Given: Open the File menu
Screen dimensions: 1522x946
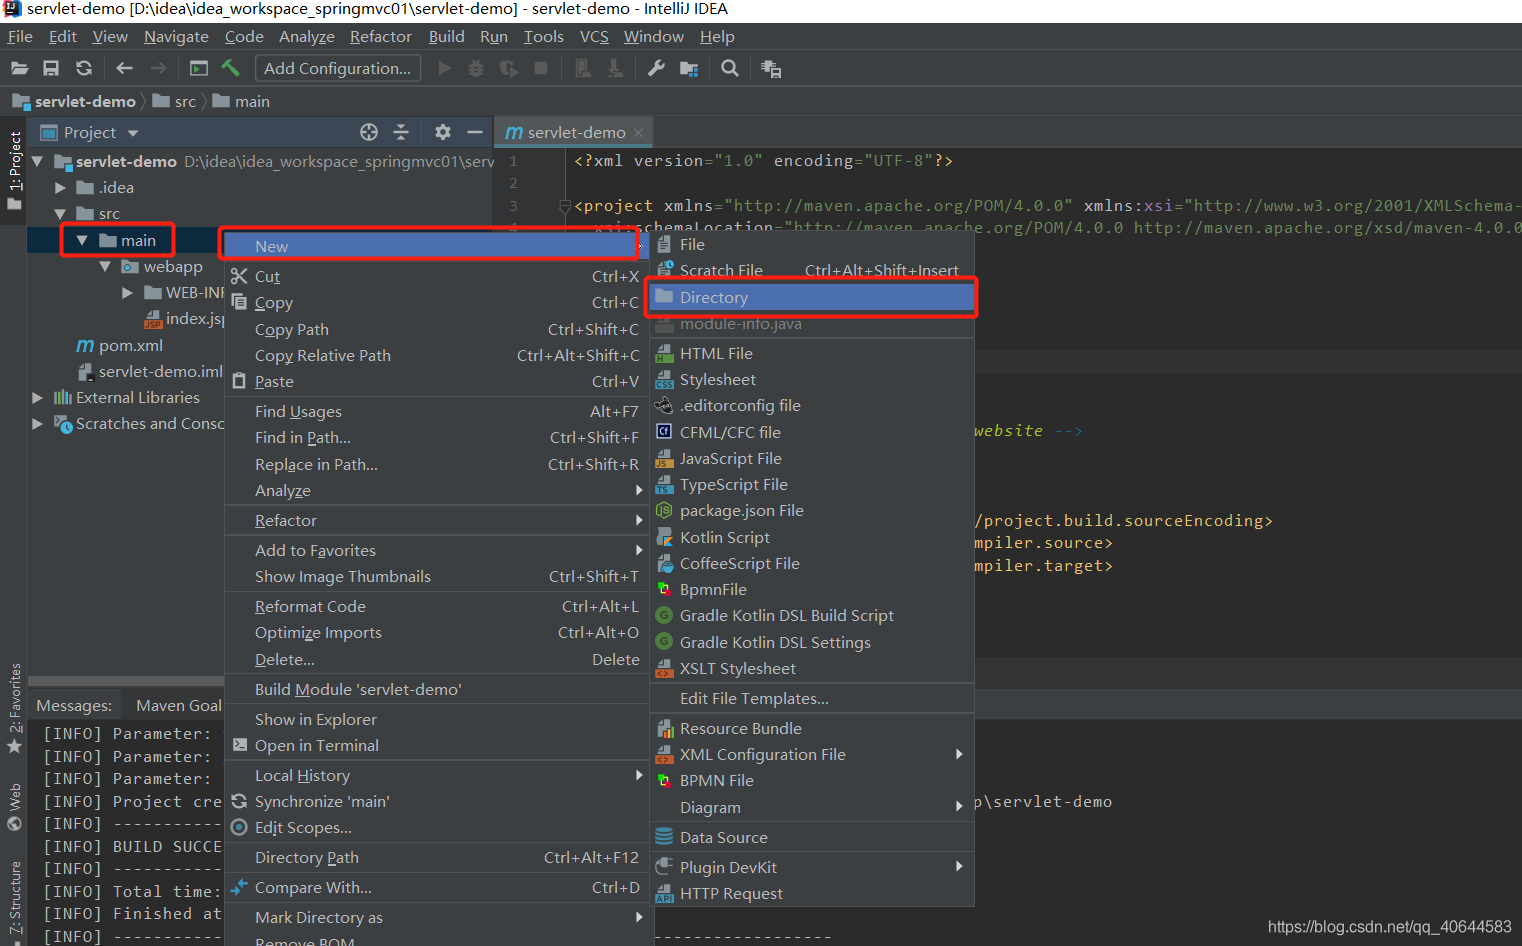Looking at the screenshot, I should point(20,36).
